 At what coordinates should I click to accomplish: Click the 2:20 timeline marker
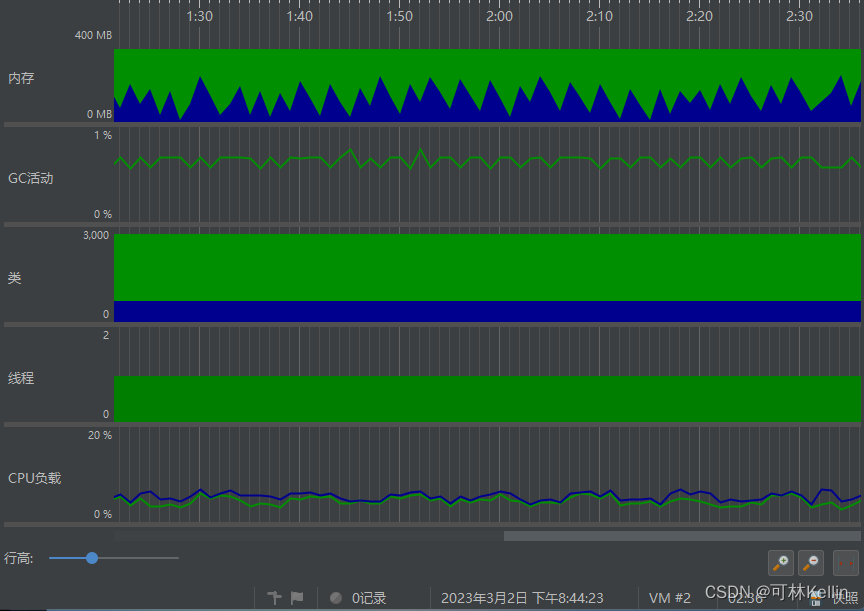(699, 17)
